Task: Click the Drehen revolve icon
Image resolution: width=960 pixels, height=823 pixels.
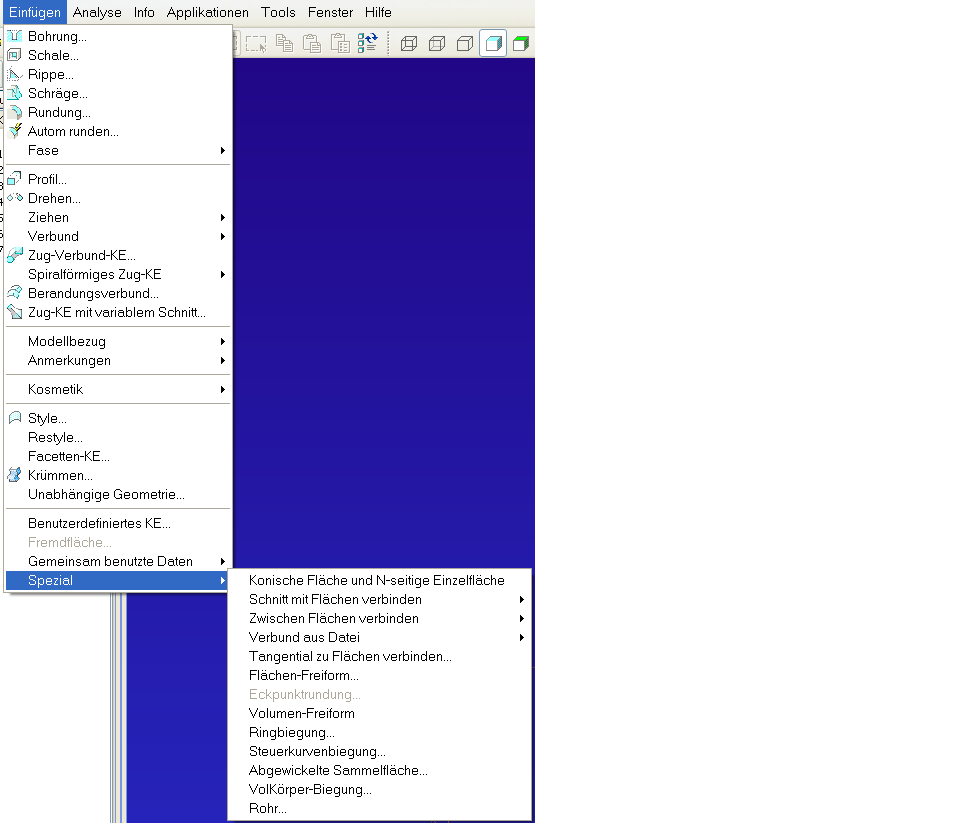Action: pyautogui.click(x=15, y=198)
